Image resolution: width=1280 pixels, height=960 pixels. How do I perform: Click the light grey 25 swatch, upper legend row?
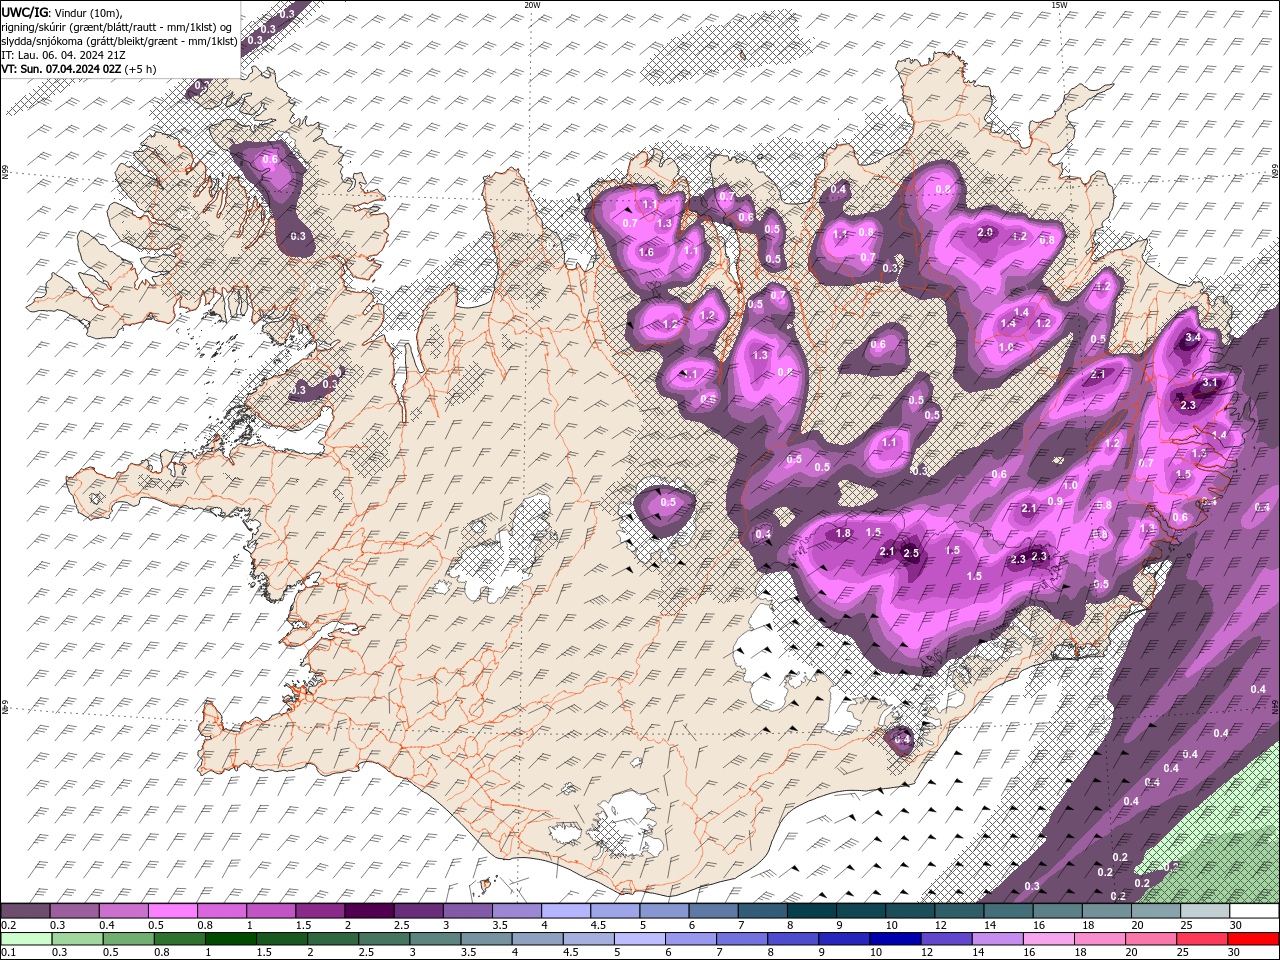[x=1206, y=911]
